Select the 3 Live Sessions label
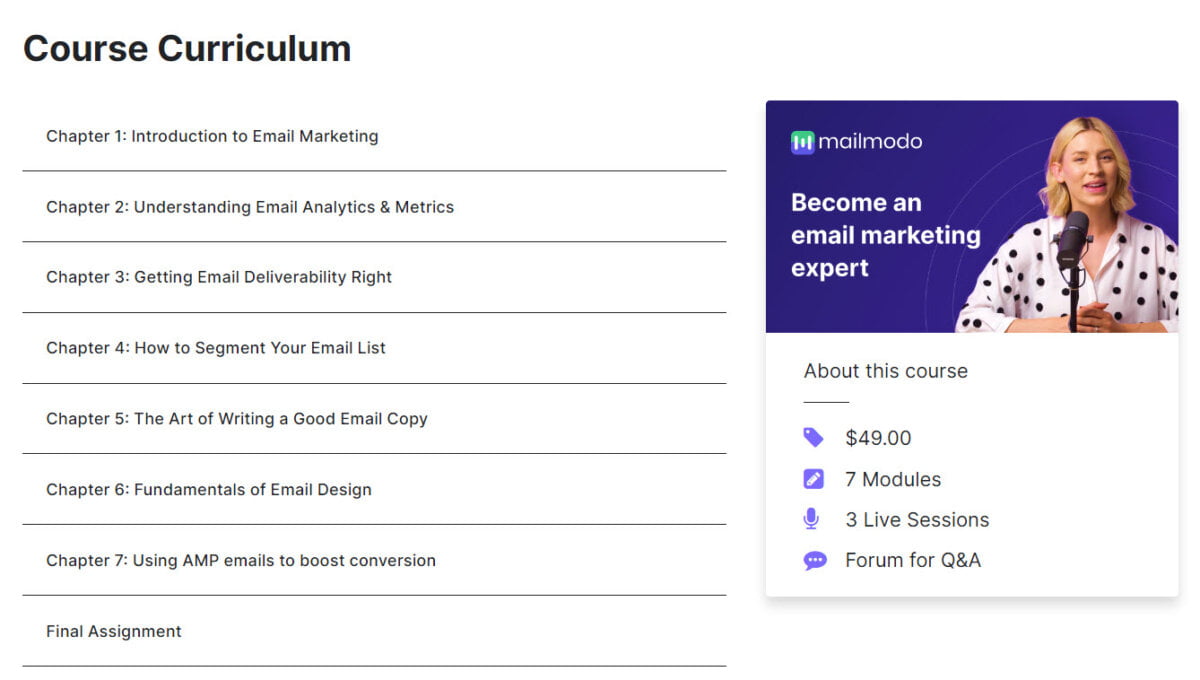This screenshot has height=680, width=1200. pos(917,519)
